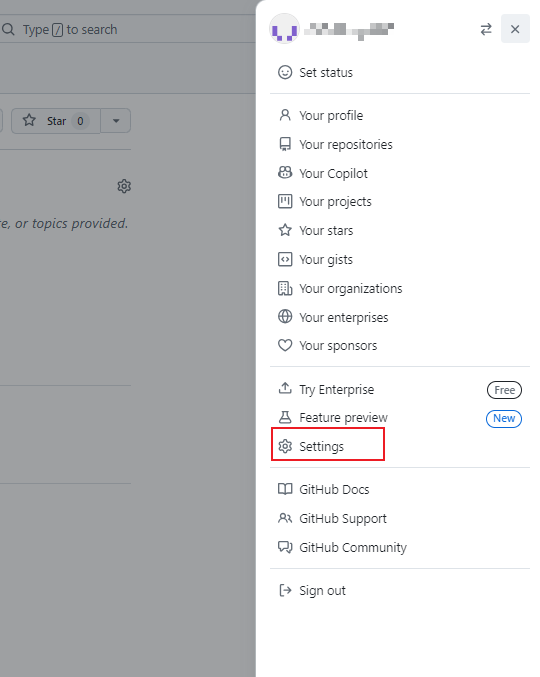Close the user menu panel

[x=515, y=29]
